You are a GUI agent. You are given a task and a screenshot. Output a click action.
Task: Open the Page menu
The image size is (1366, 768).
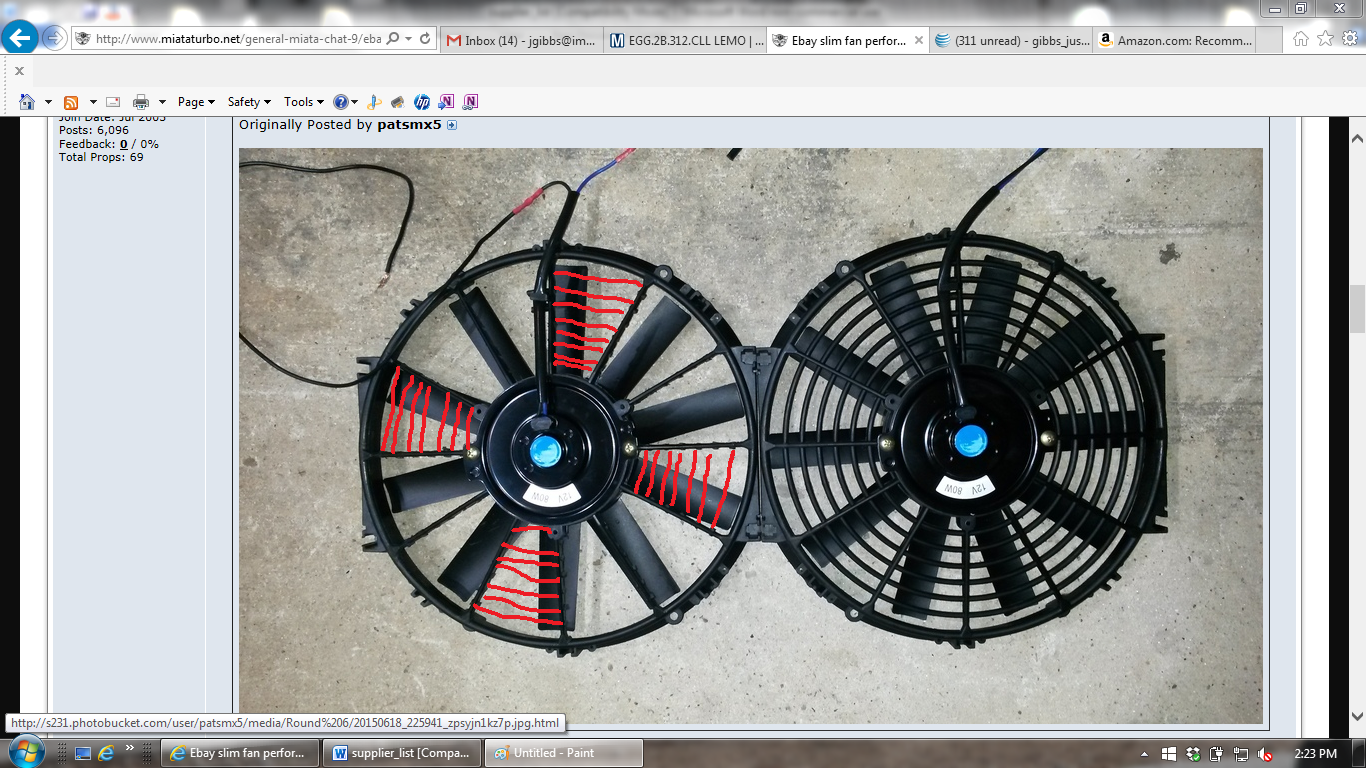pos(196,102)
